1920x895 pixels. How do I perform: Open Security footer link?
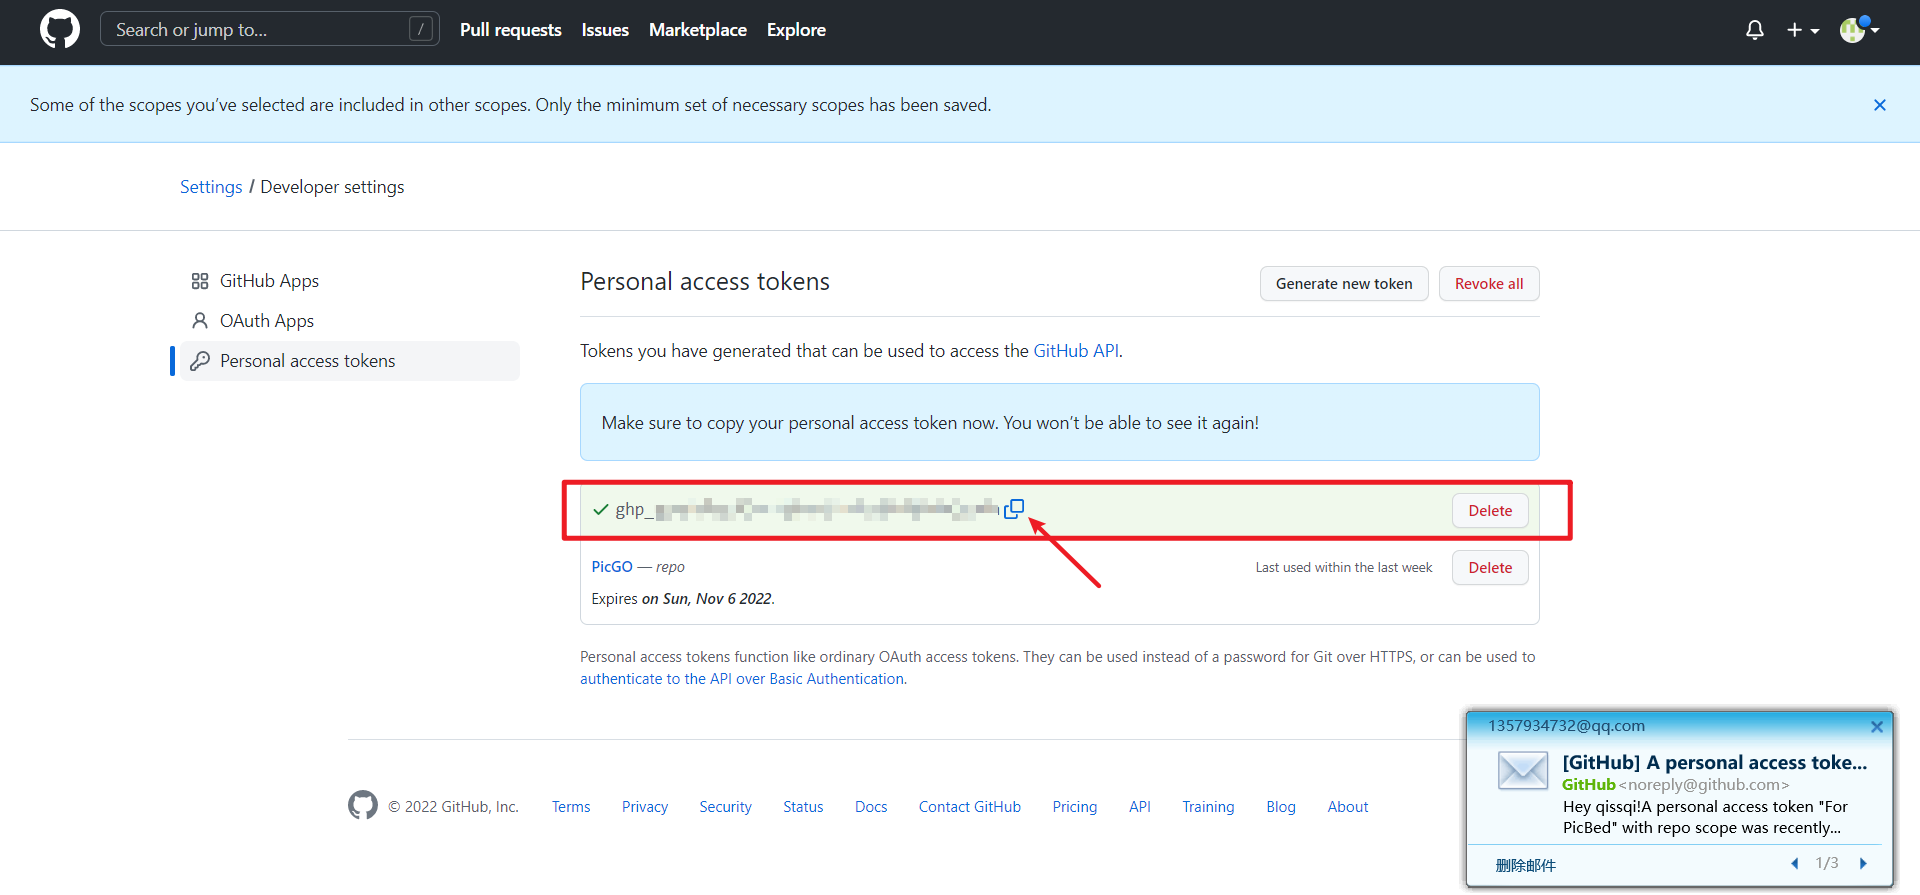tap(725, 807)
